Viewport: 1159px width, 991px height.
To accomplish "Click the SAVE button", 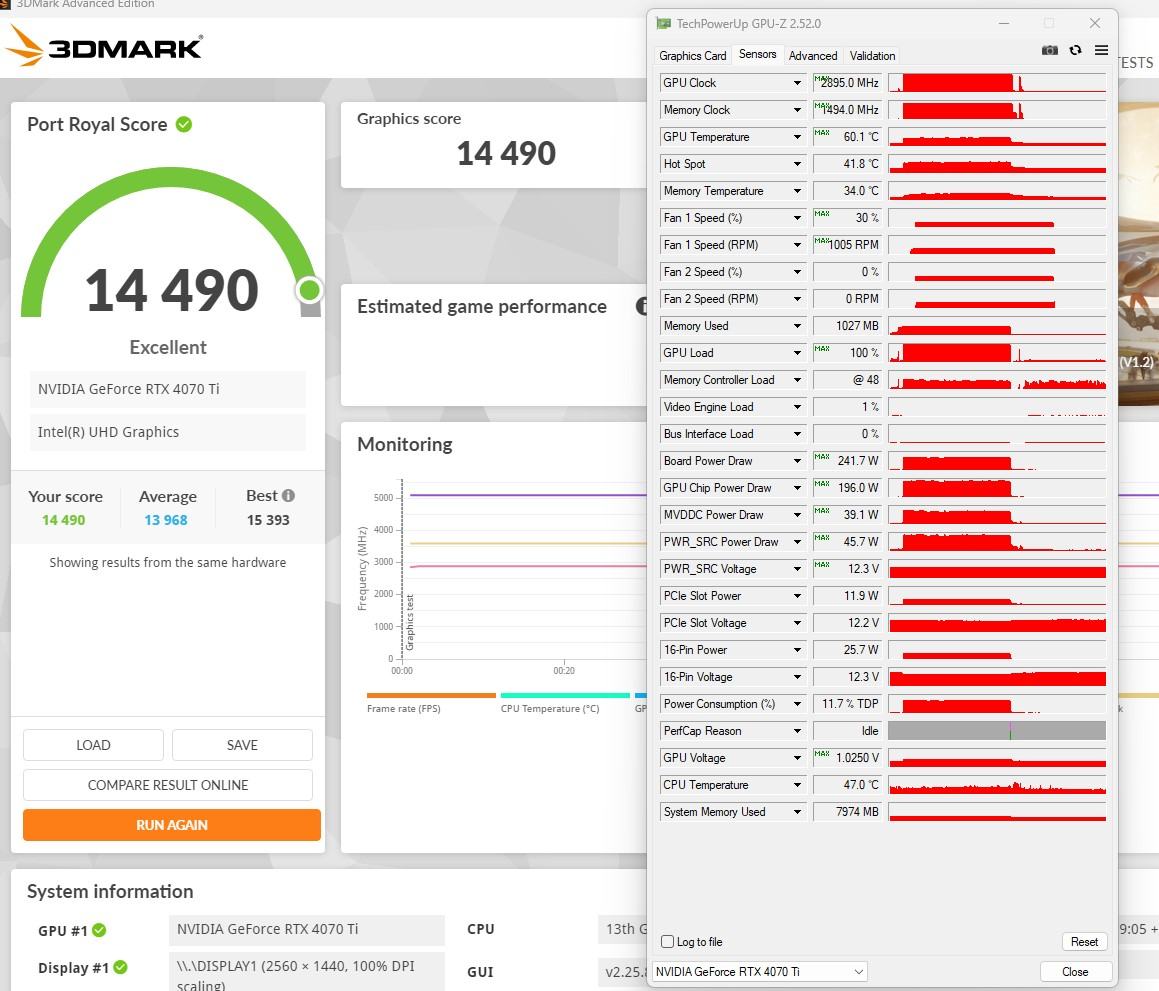I will (x=242, y=745).
